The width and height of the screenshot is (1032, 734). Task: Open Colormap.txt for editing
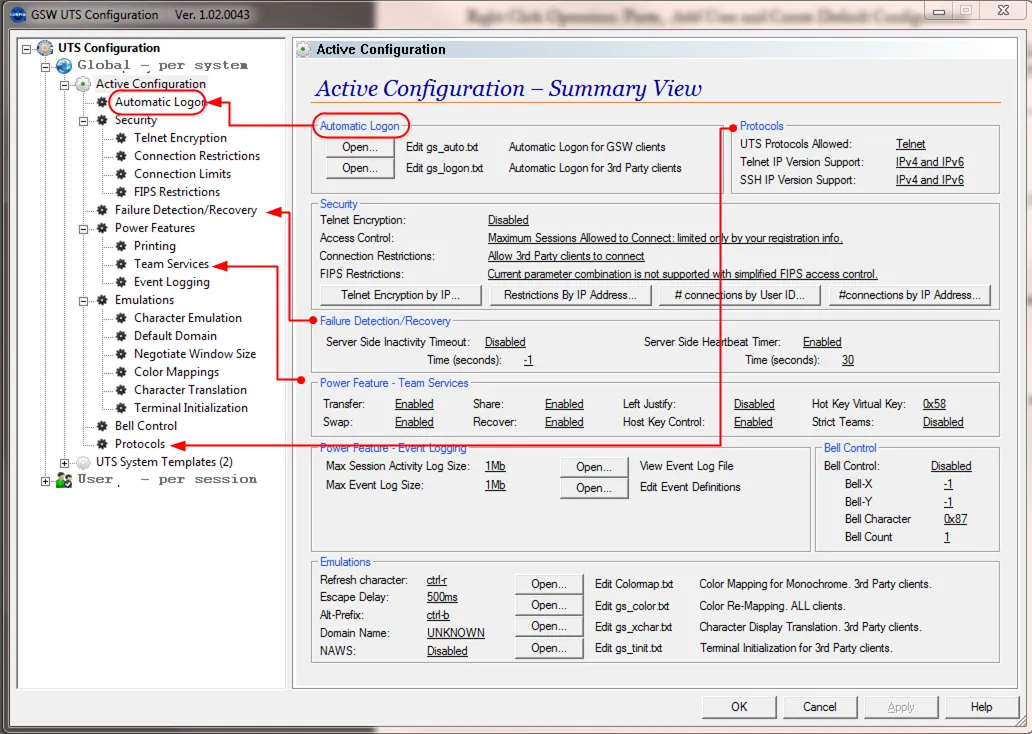click(x=549, y=584)
